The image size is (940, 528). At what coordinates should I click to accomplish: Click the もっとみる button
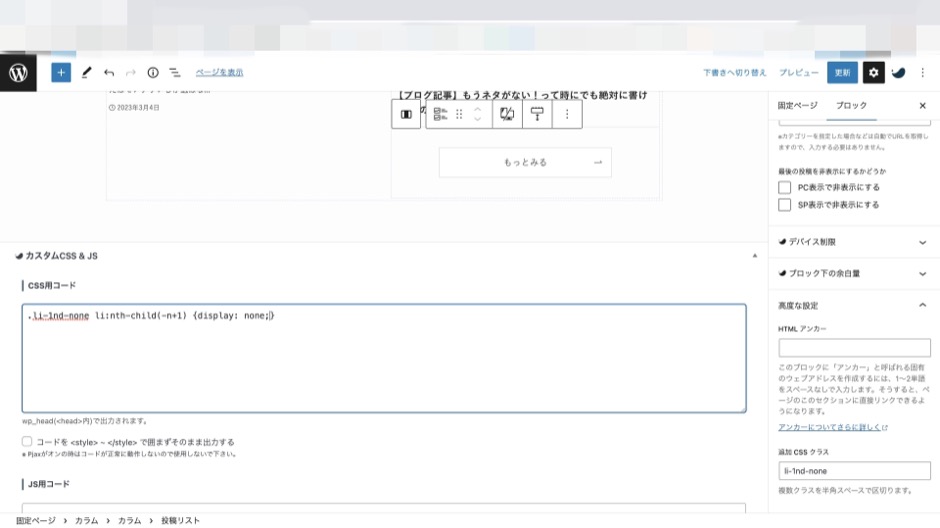(x=525, y=162)
